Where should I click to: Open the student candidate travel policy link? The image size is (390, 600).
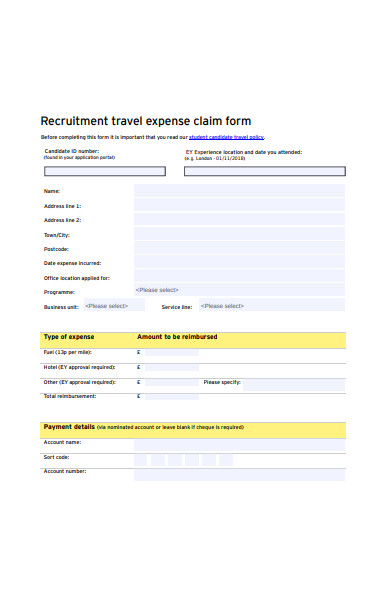[x=226, y=137]
